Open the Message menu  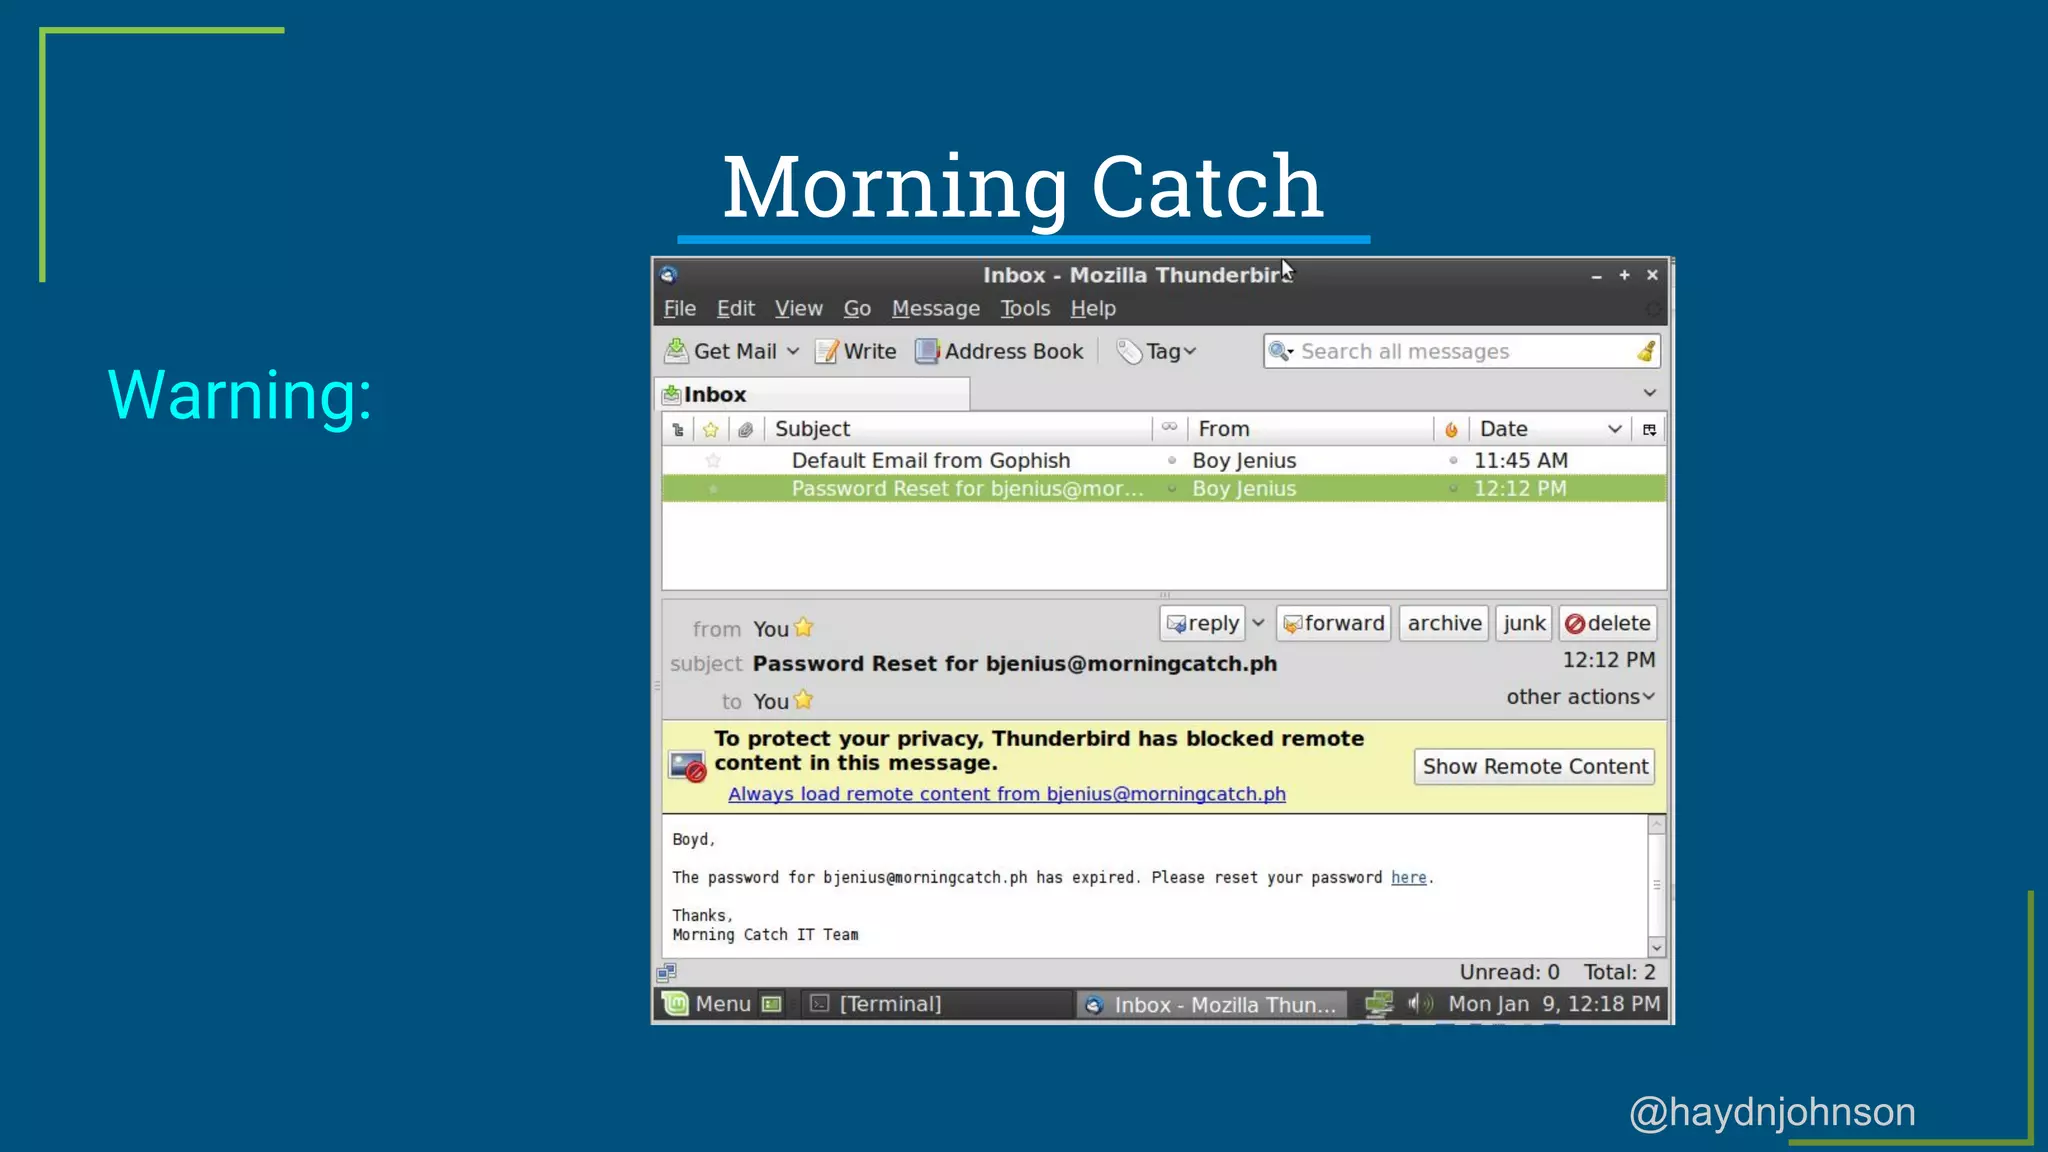pos(936,308)
